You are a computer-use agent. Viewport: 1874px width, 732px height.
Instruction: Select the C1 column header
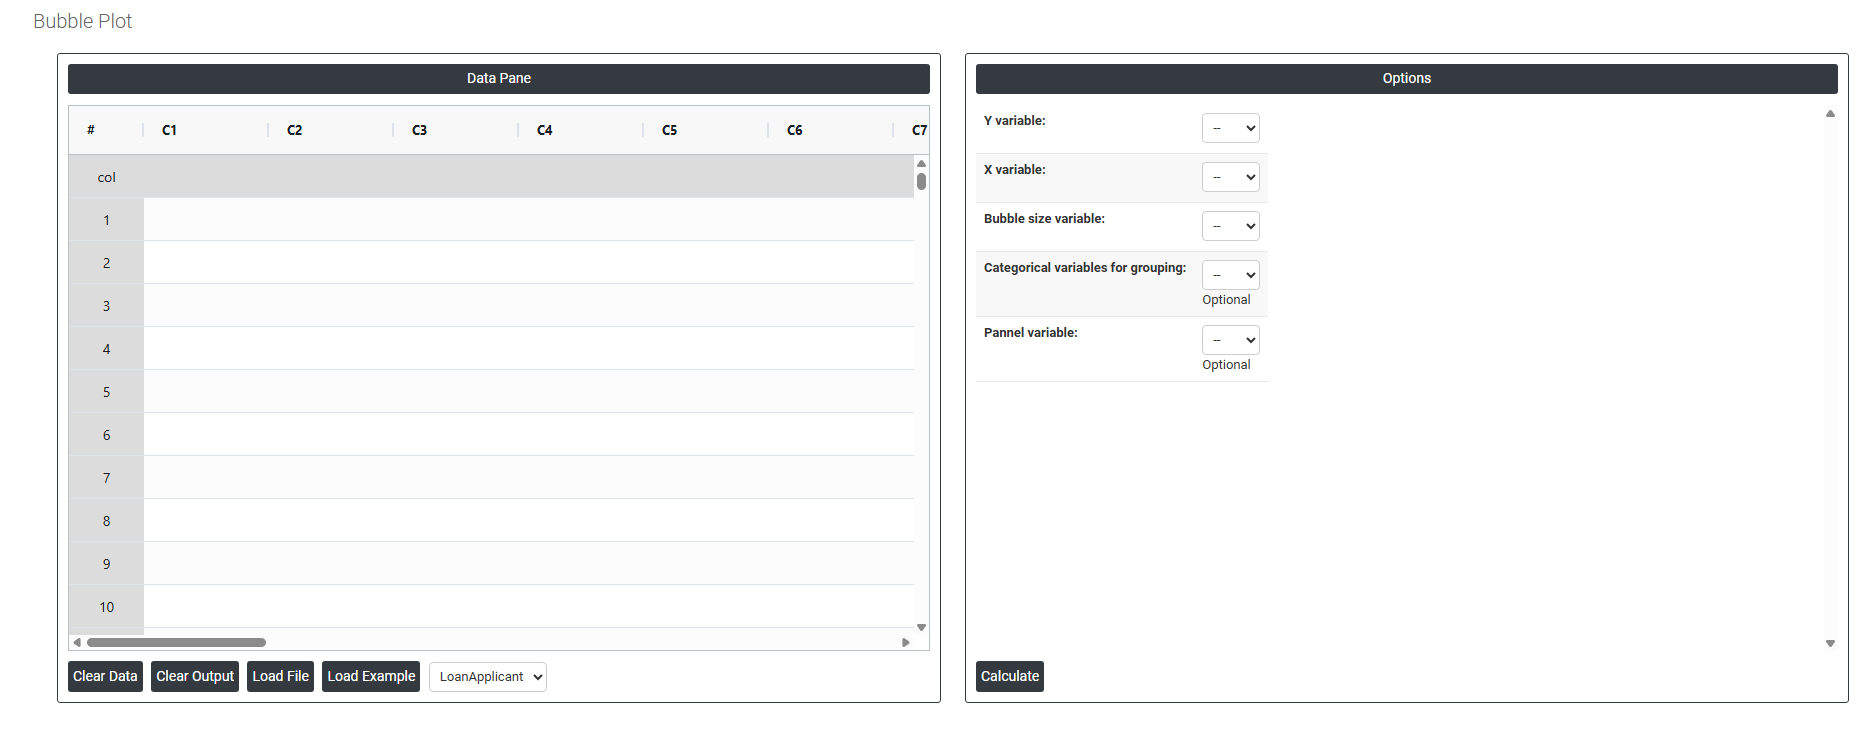tap(170, 130)
